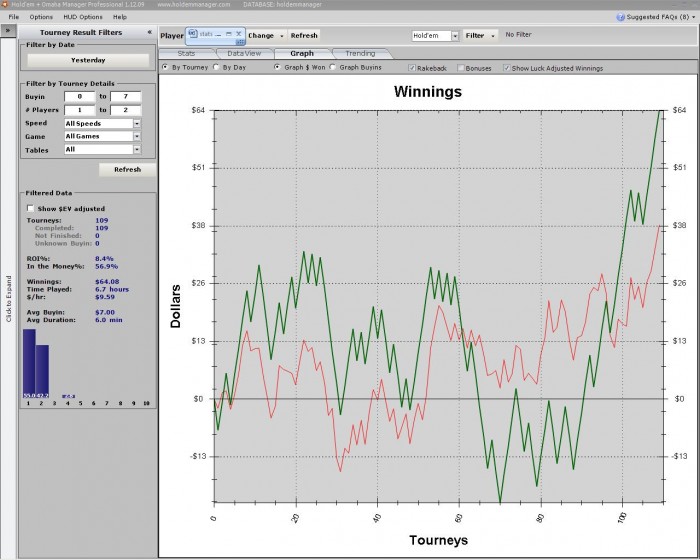This screenshot has width=700, height=560.
Task: Open the Speed dropdown set to All Speeds
Action: (x=137, y=123)
